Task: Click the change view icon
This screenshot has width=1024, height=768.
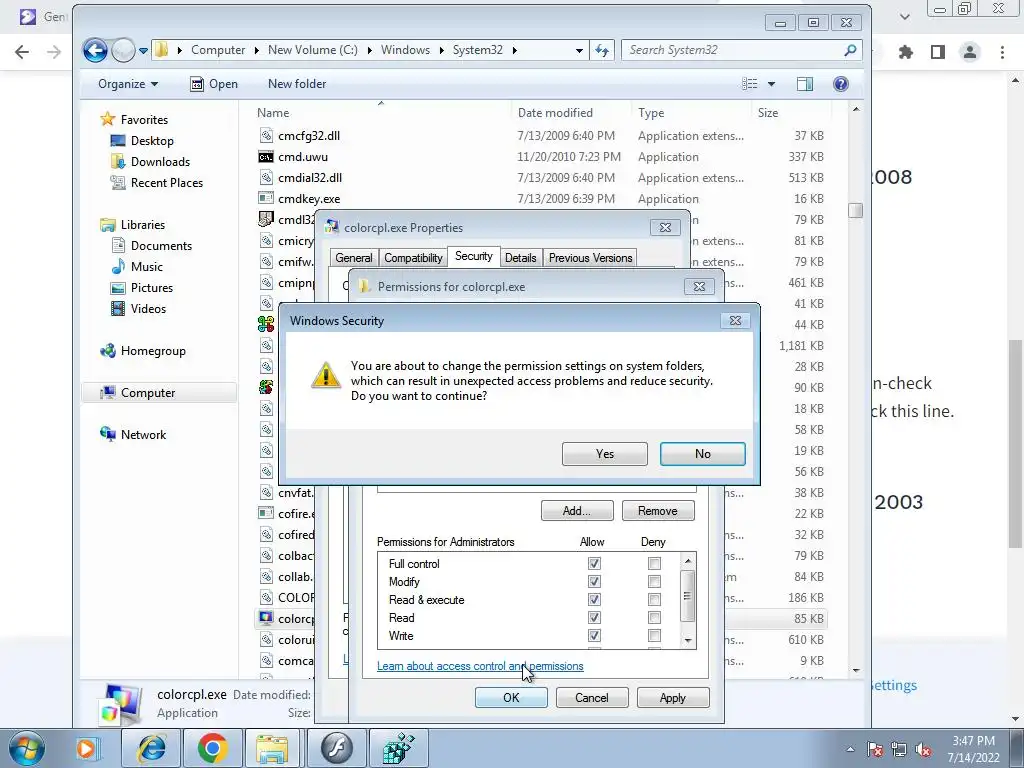Action: pyautogui.click(x=750, y=84)
